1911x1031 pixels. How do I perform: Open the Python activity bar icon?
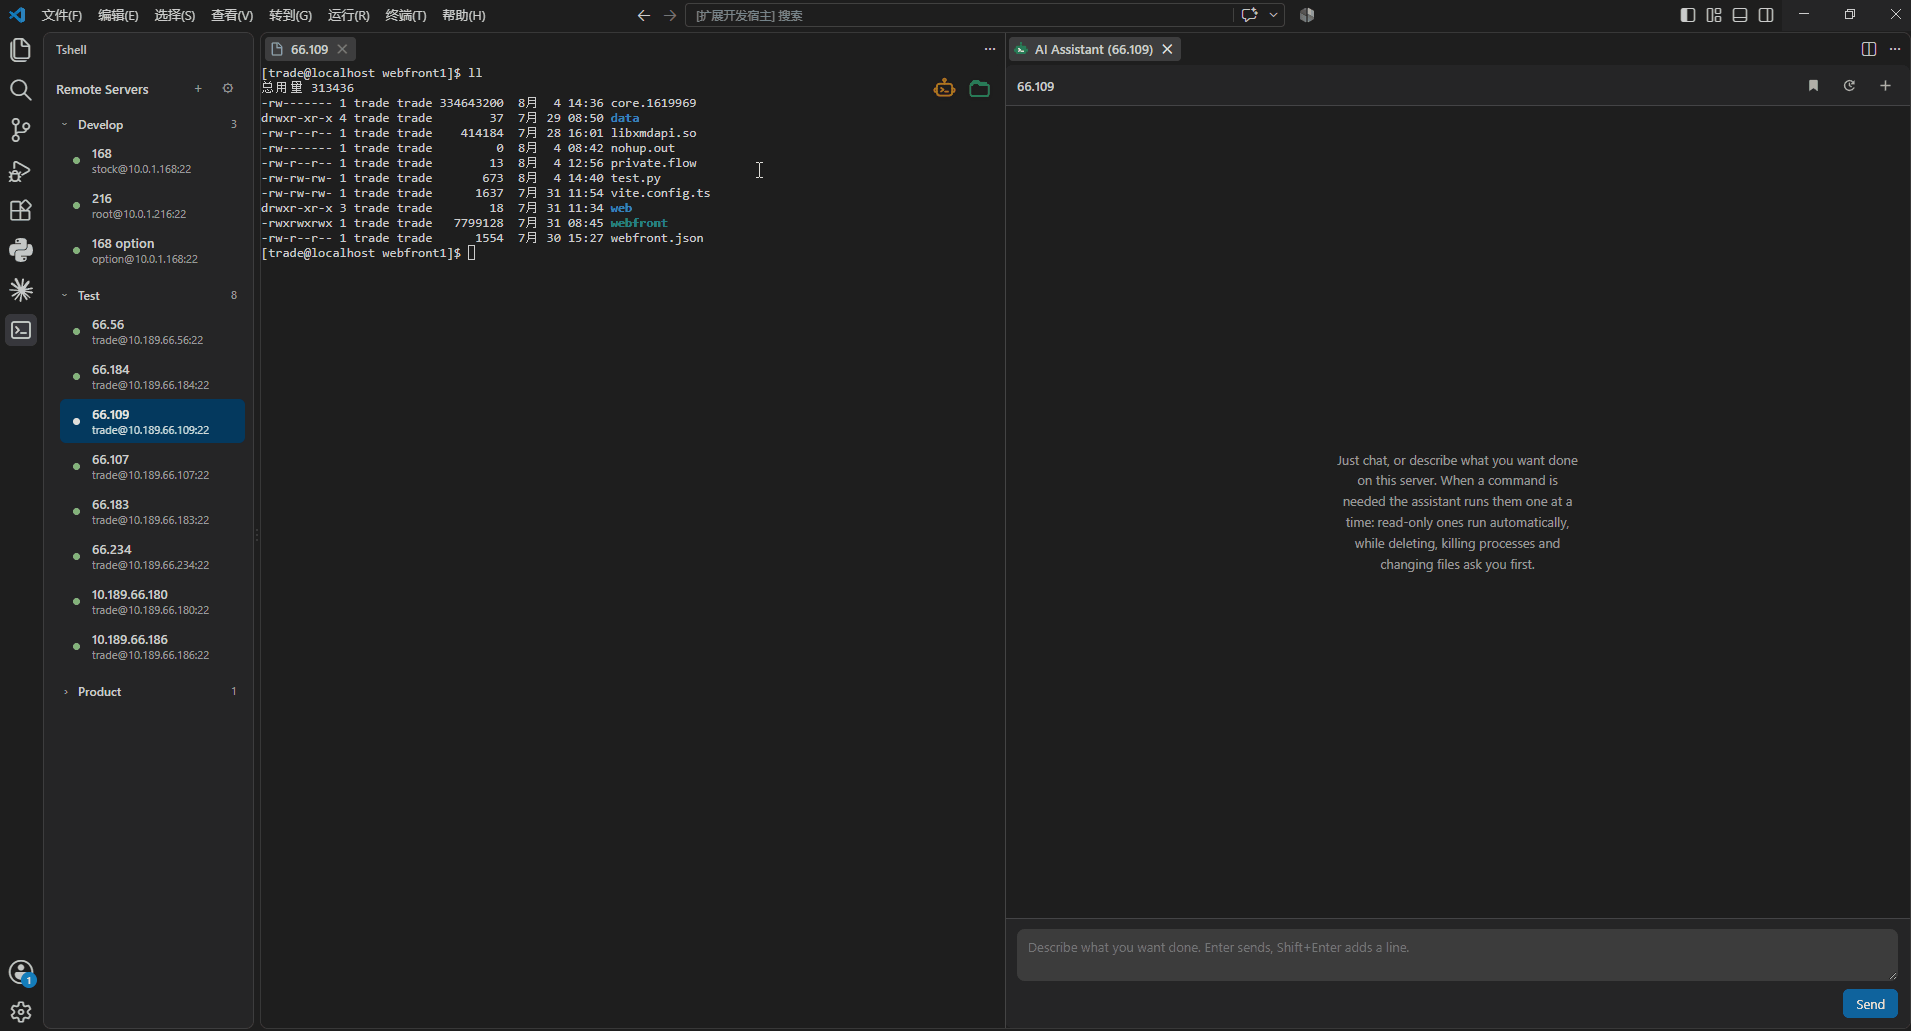tap(20, 250)
